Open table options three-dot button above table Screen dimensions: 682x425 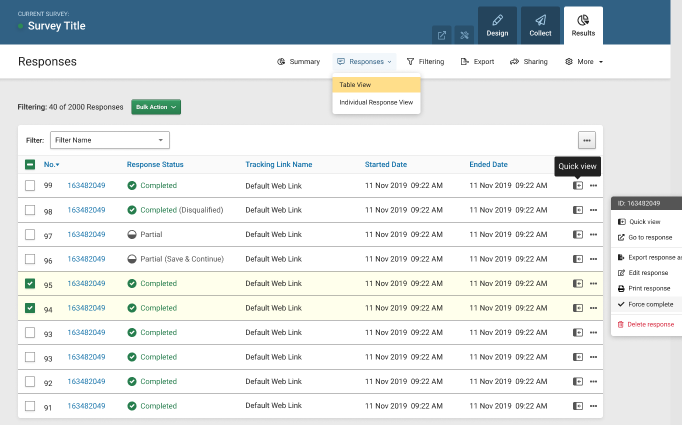click(587, 140)
